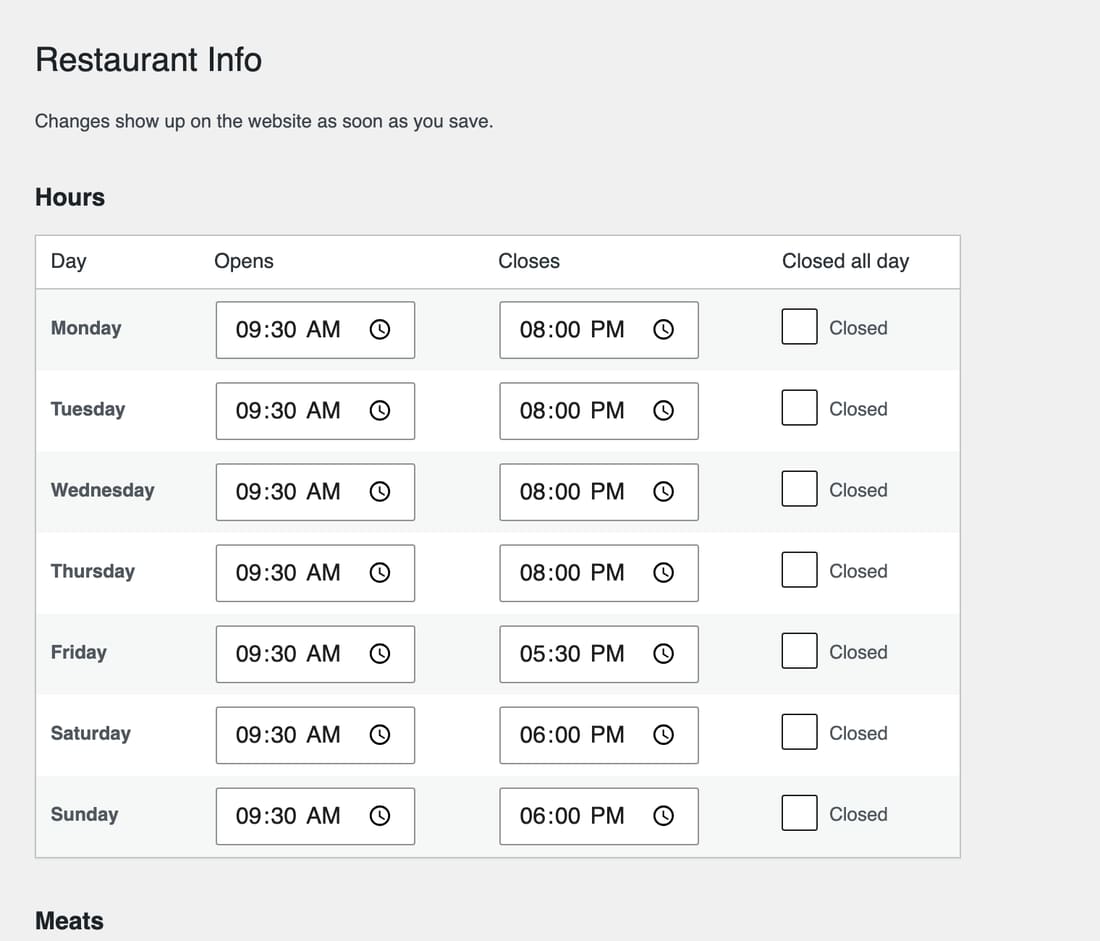Edit Saturday closing time 06:00 PM
This screenshot has height=941, width=1100.
tap(598, 735)
